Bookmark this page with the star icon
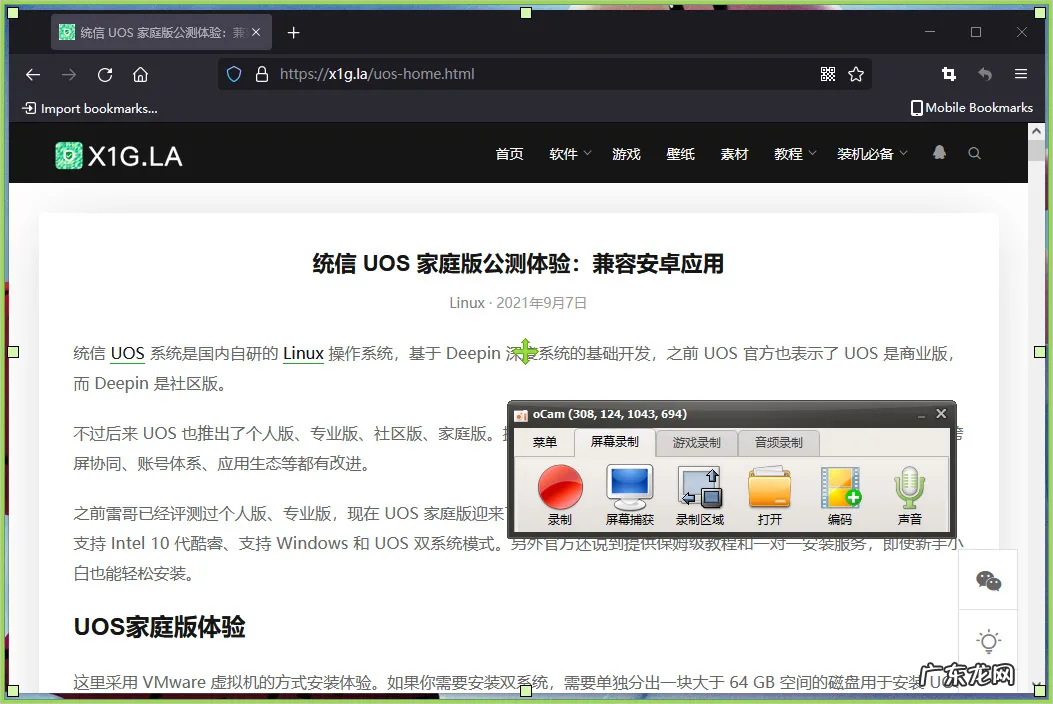 (856, 73)
